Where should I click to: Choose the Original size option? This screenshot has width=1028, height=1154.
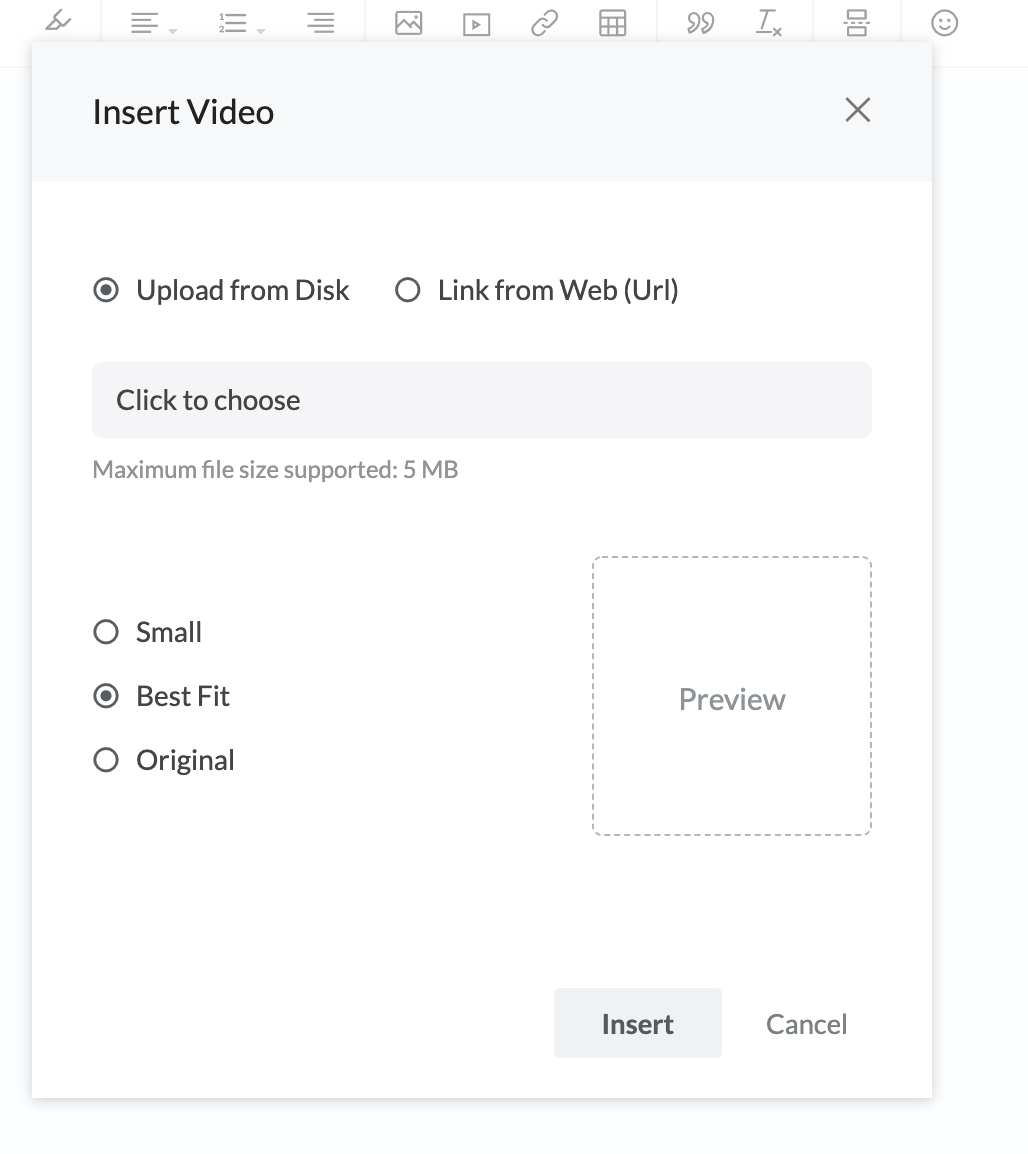coord(163,760)
